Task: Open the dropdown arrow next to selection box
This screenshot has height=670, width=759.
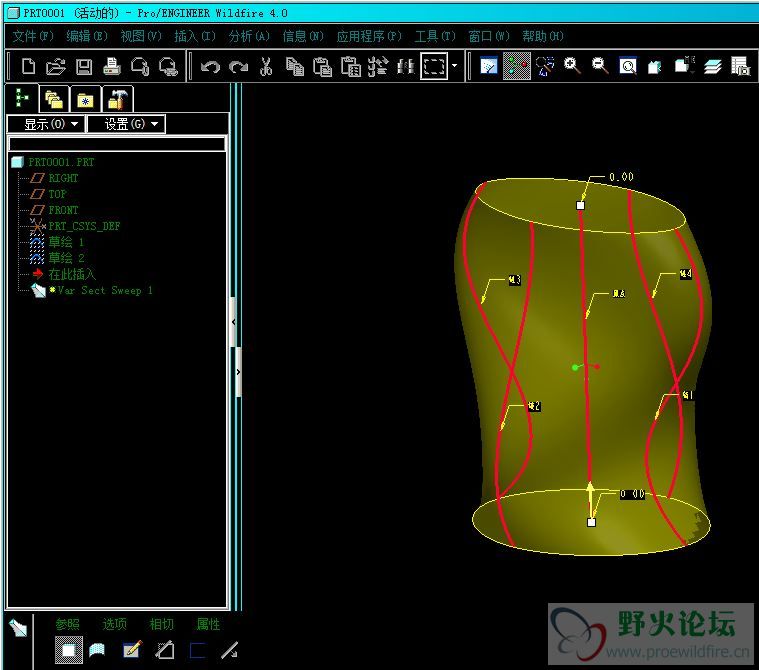Action: 454,66
